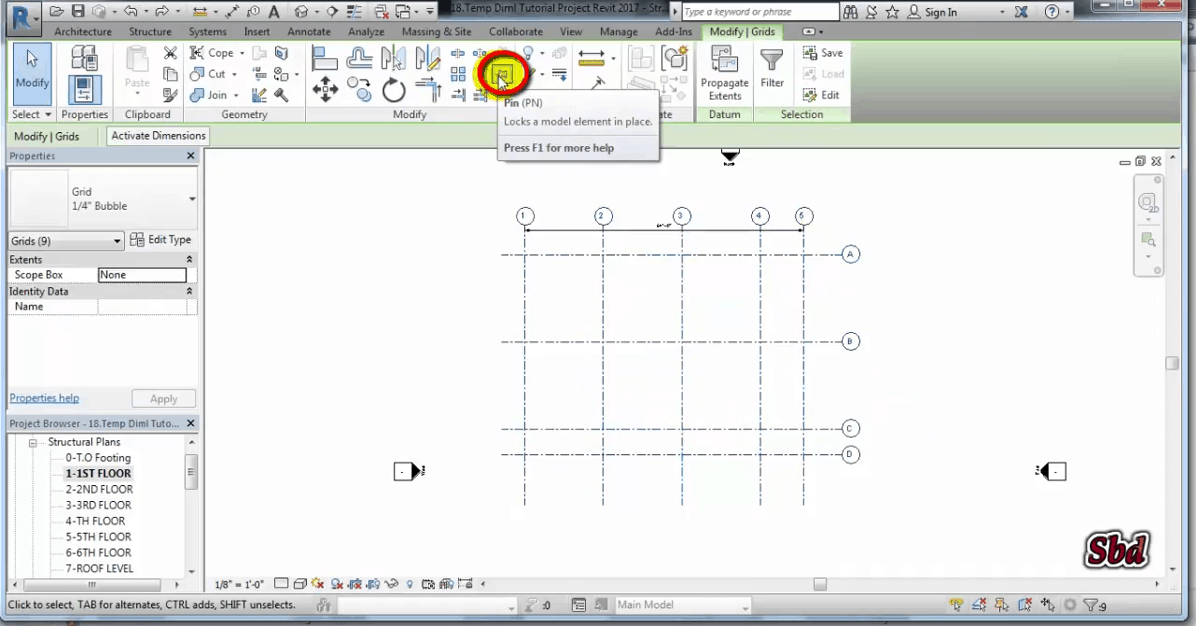Click the Activate Dimensions button
Screen dimensions: 1196x626
click(x=158, y=136)
